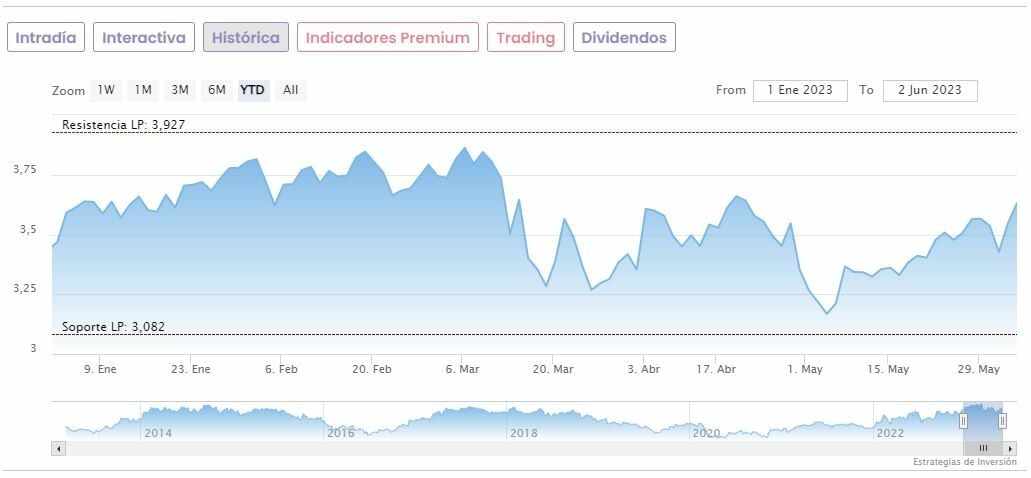Screen dimensions: 1031x478
Task: Open Indicadores Premium tab
Action: tap(387, 38)
